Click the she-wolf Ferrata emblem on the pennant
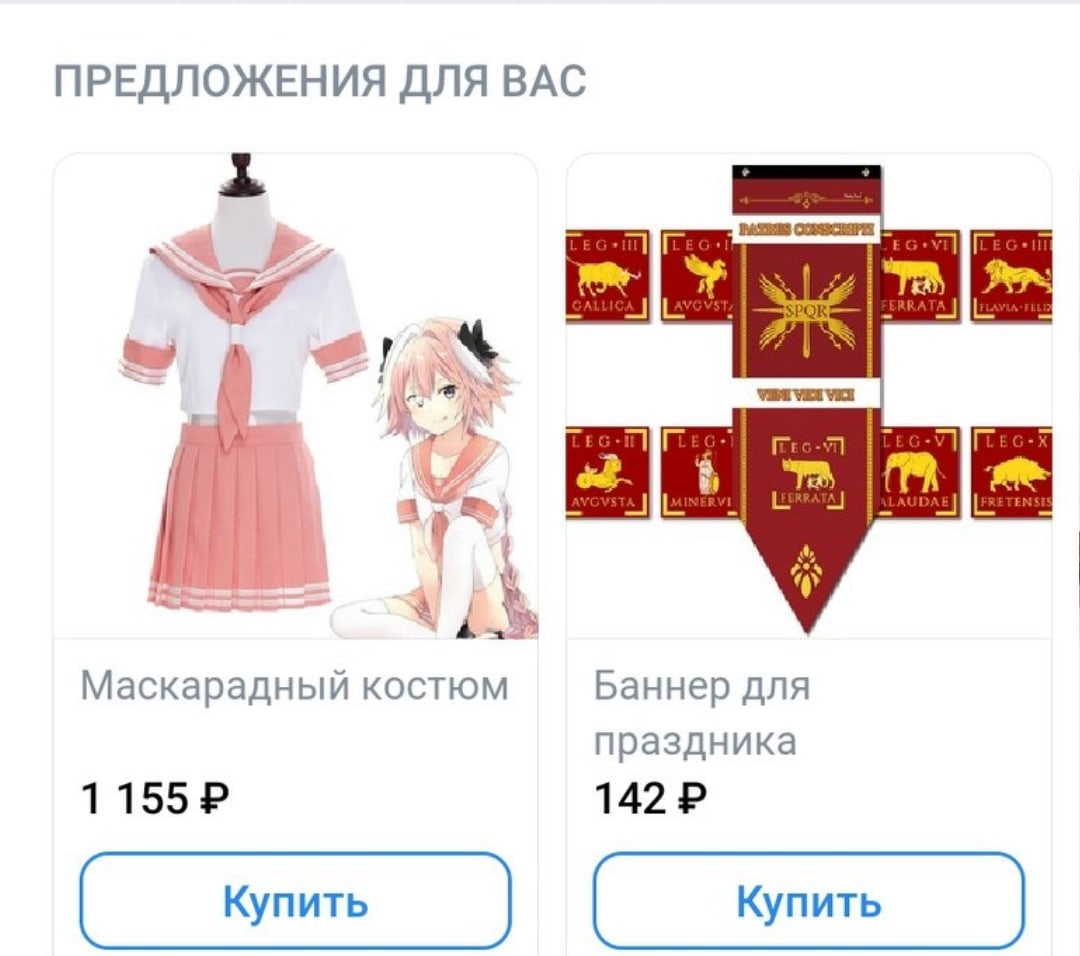1080x956 pixels. pos(807,473)
